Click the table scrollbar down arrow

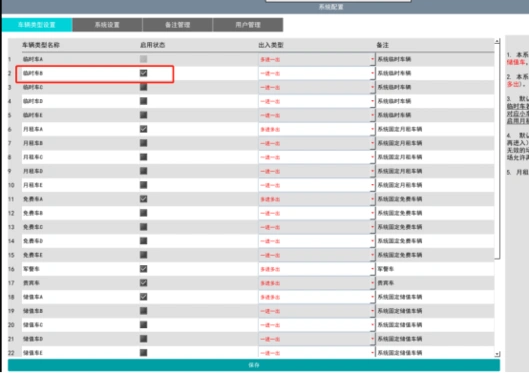497,354
